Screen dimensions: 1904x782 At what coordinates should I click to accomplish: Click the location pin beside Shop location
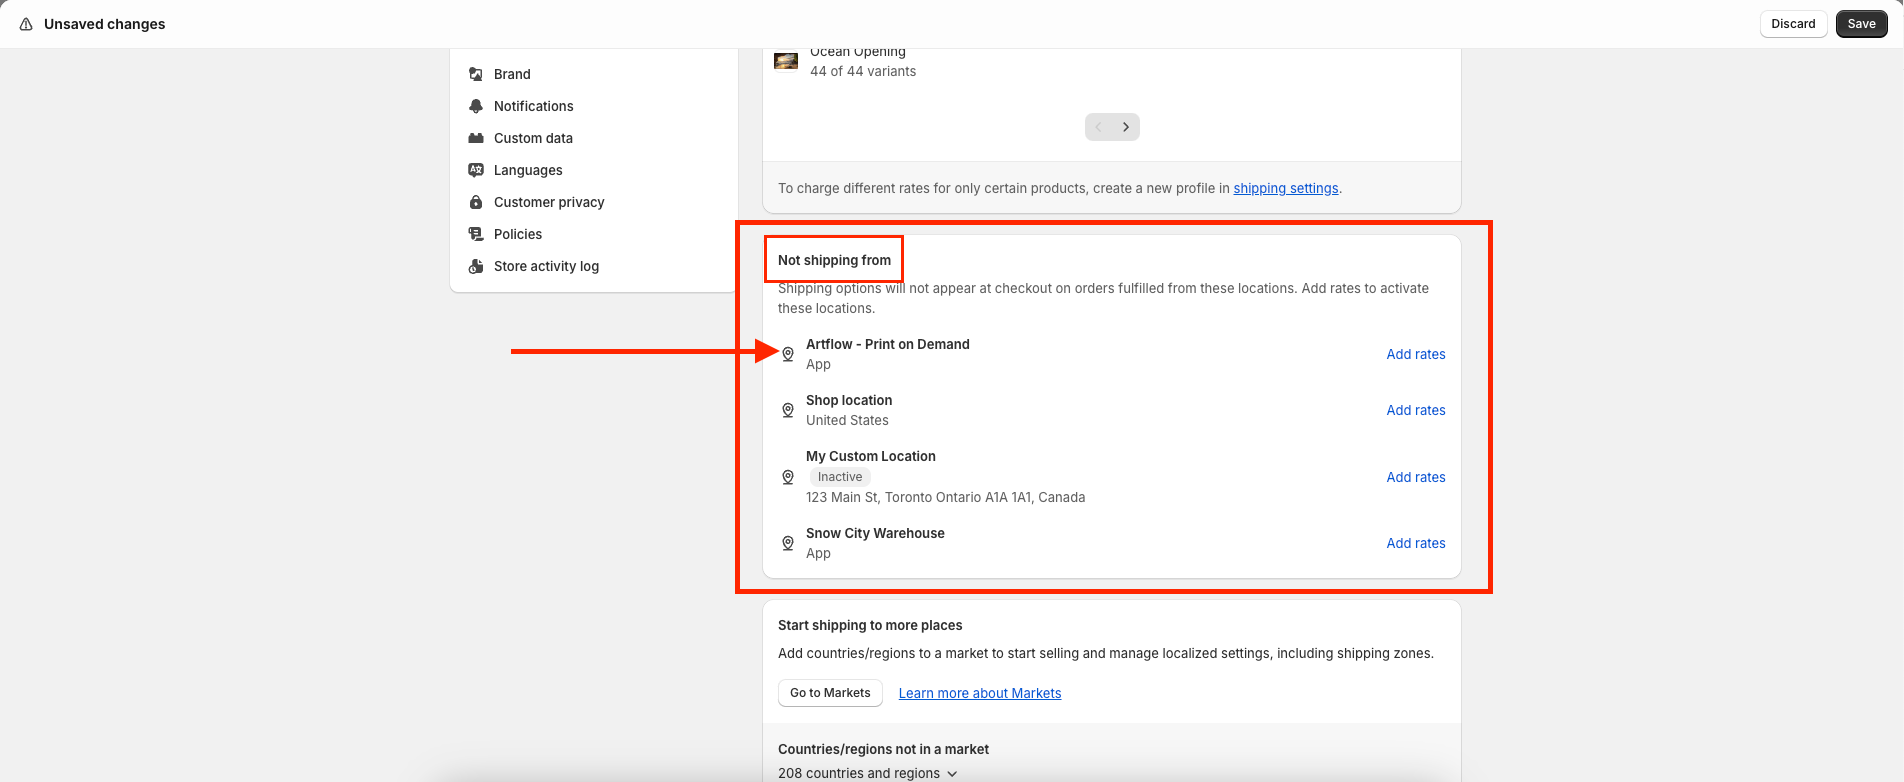[x=788, y=410]
